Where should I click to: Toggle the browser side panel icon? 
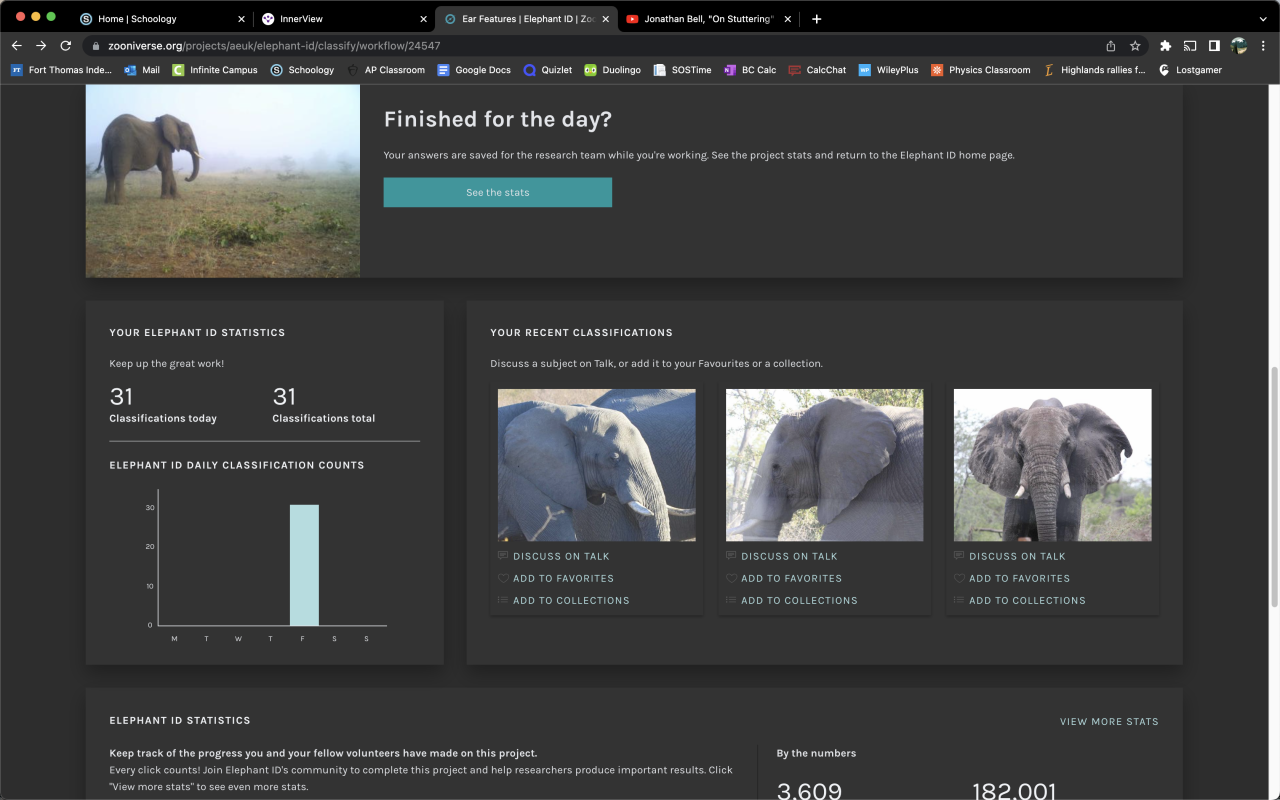(x=1214, y=46)
